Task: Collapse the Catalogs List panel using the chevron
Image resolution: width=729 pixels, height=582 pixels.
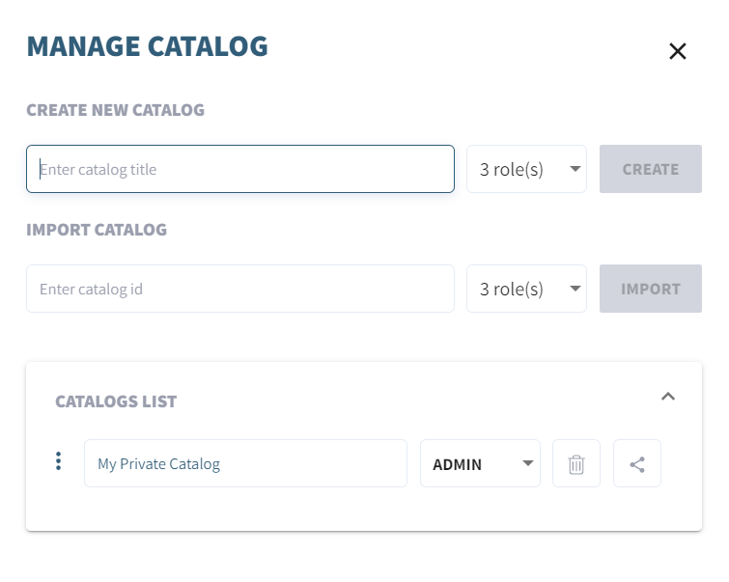Action: click(668, 397)
